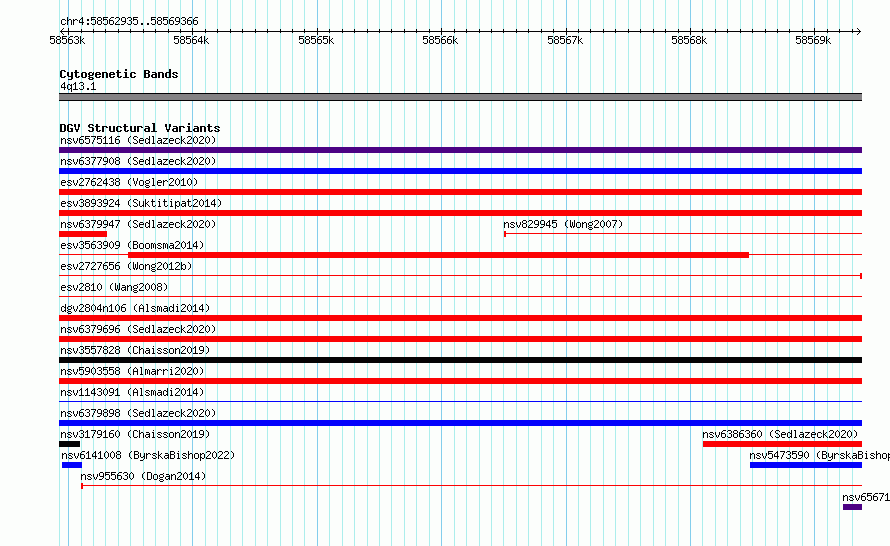Select the red esv3893924 variant bar
This screenshot has height=546, width=890.
click(x=460, y=213)
